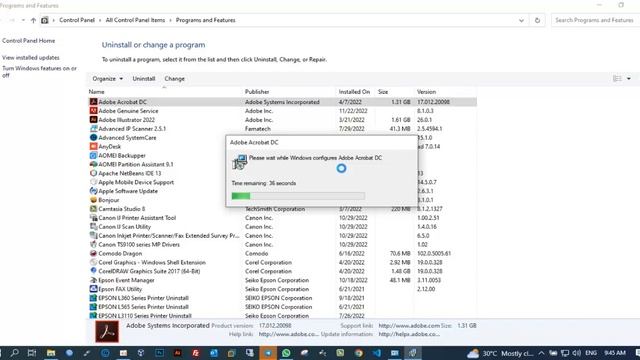
Task: Open File Explorer from the taskbar
Action: coord(51,353)
